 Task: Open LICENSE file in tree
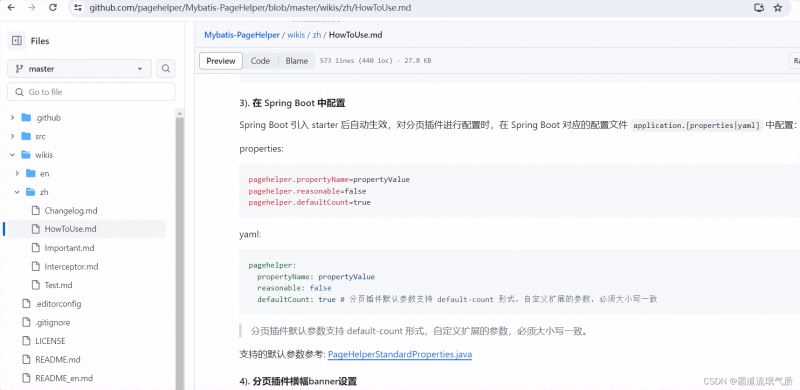point(50,340)
